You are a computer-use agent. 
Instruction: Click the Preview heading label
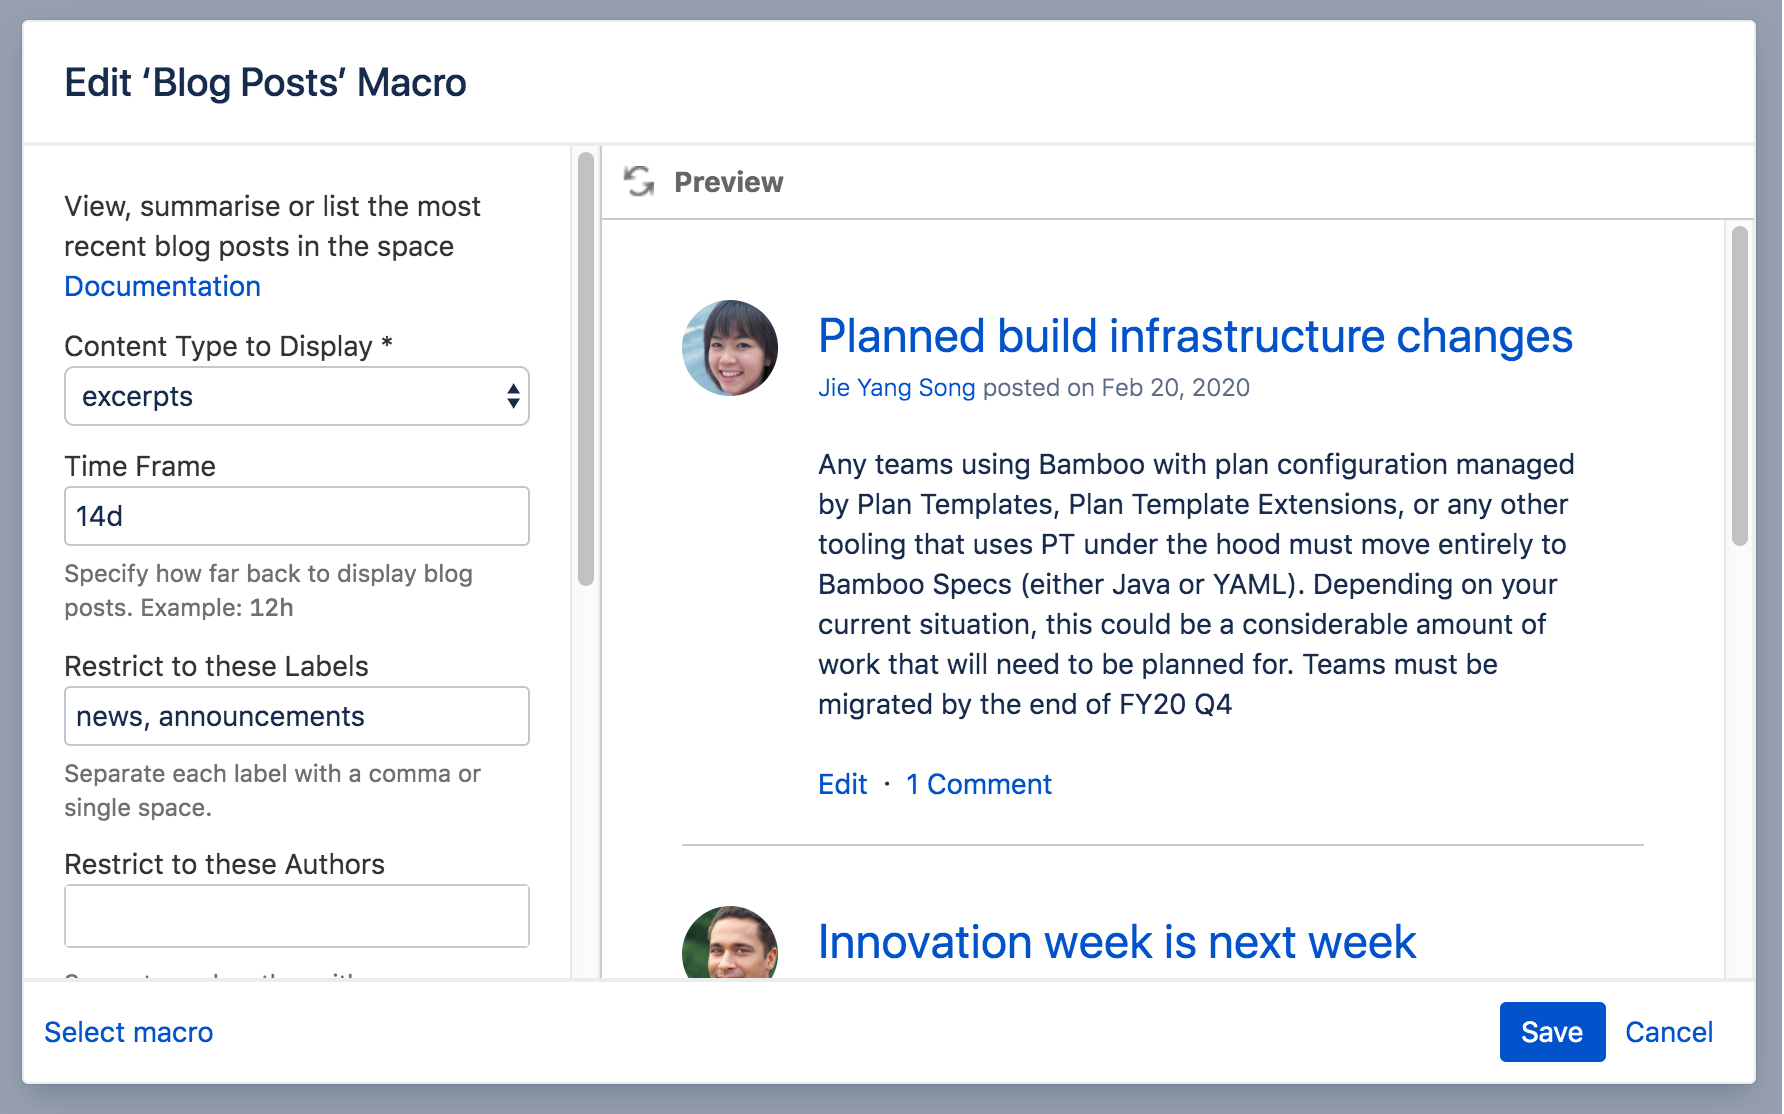click(728, 182)
